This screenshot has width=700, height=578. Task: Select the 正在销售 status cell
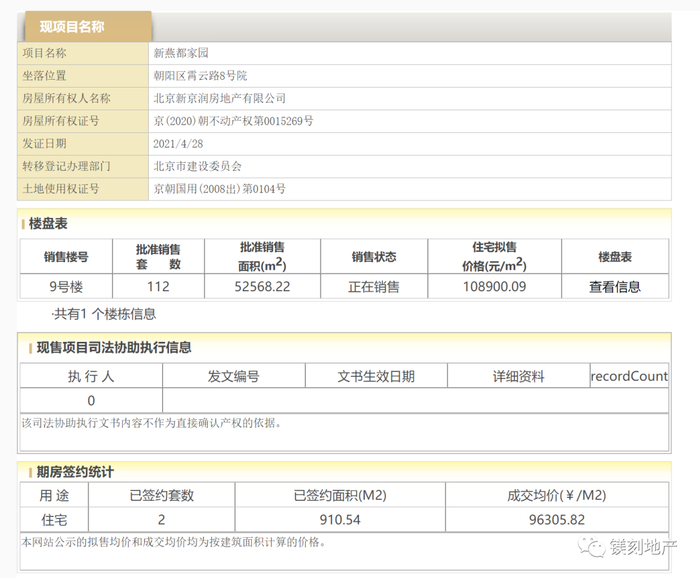374,287
